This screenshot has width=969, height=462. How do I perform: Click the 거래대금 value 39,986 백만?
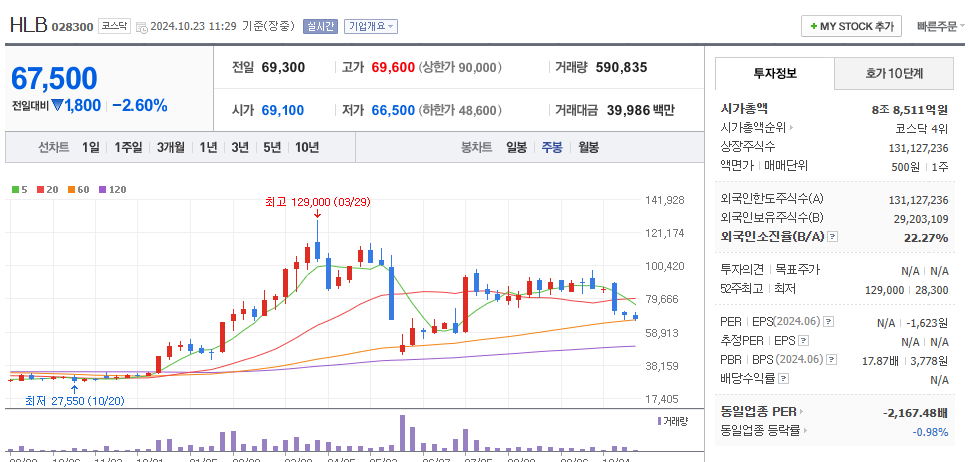coord(639,111)
